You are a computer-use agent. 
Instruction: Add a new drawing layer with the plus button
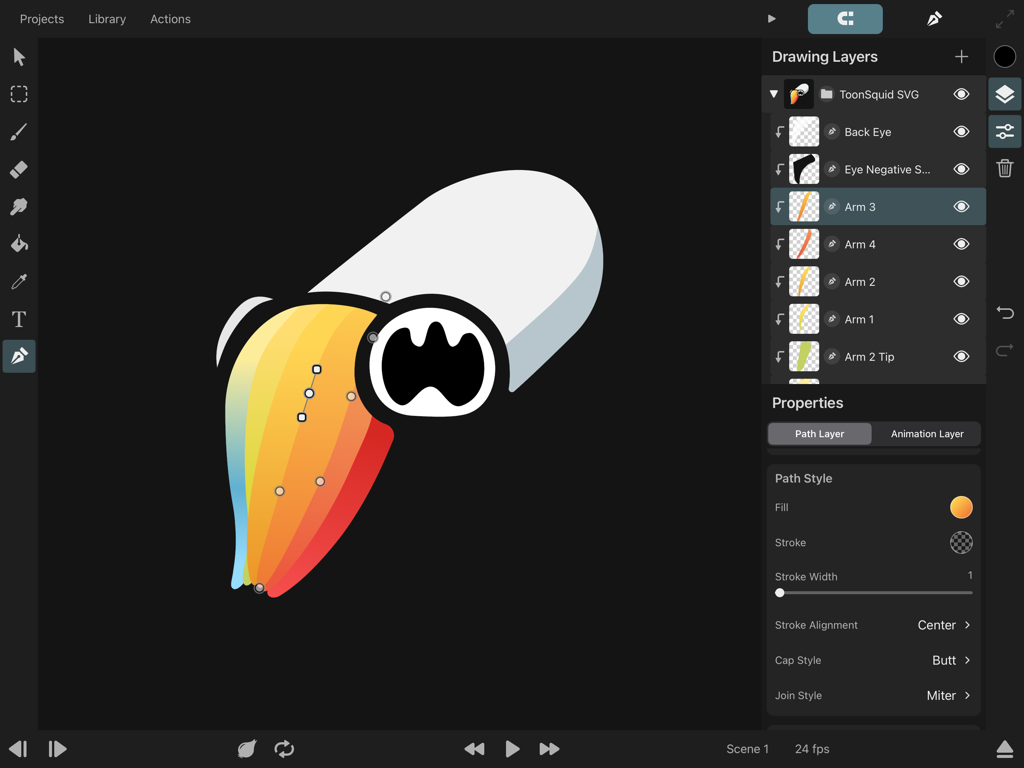coord(961,56)
